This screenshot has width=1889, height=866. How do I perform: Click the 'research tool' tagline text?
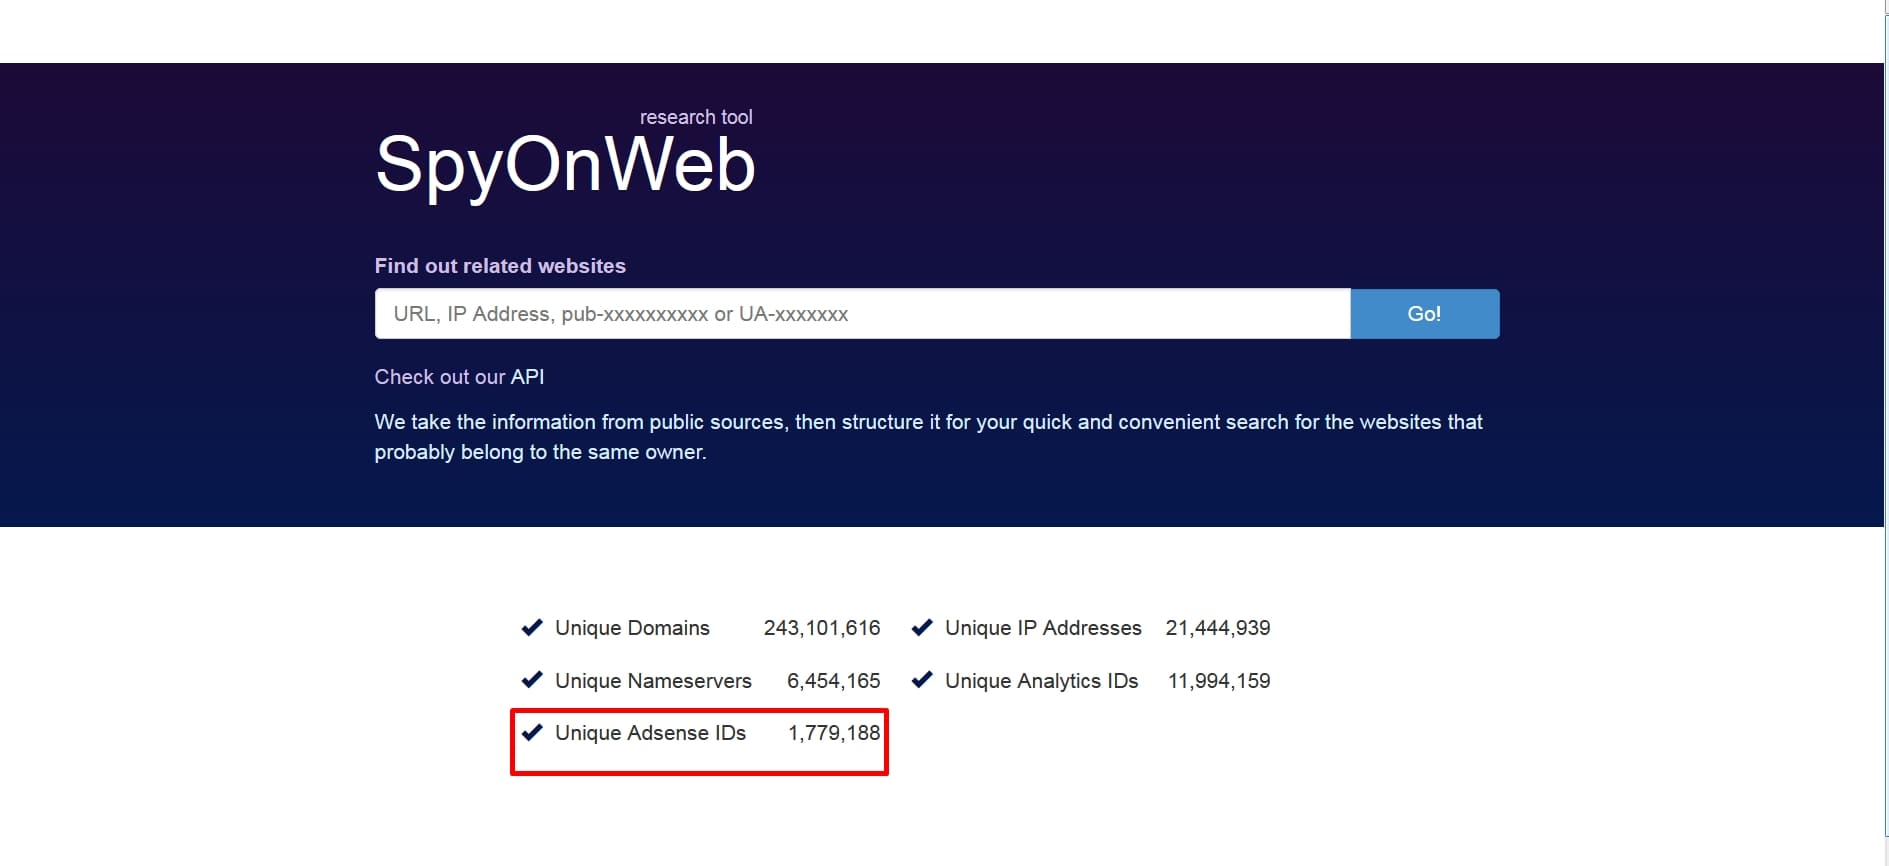pyautogui.click(x=696, y=117)
